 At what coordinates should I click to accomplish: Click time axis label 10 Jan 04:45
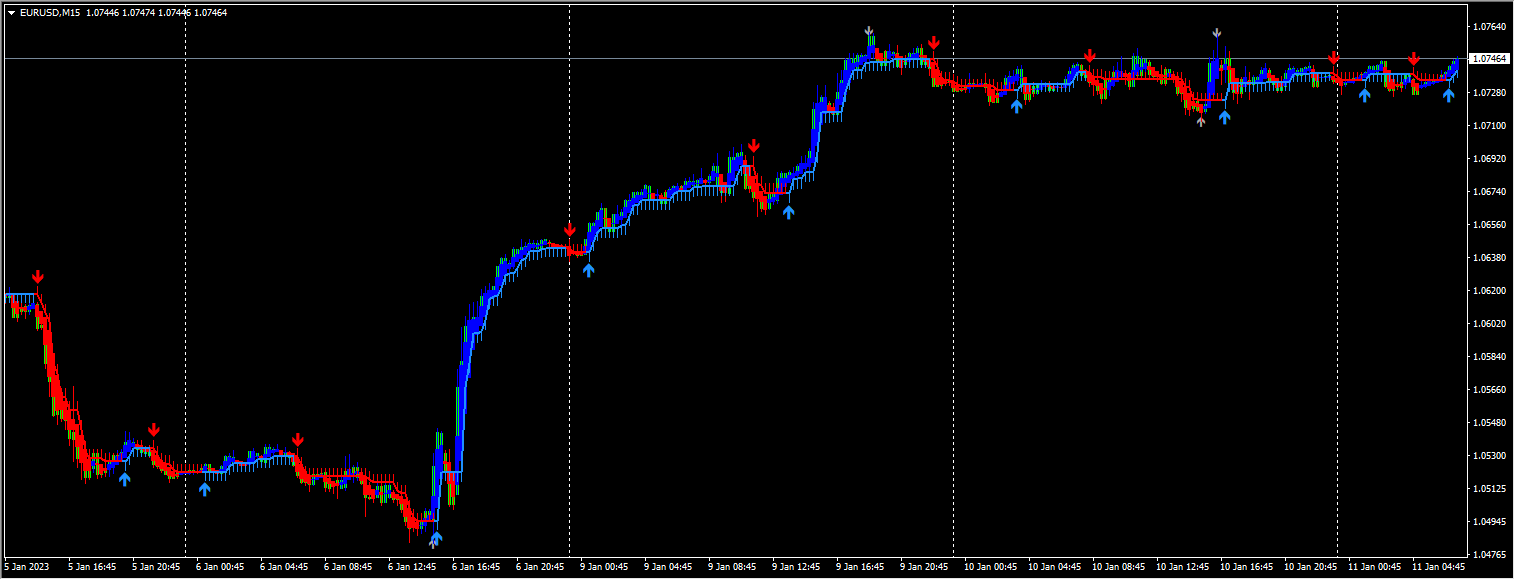pyautogui.click(x=1054, y=567)
